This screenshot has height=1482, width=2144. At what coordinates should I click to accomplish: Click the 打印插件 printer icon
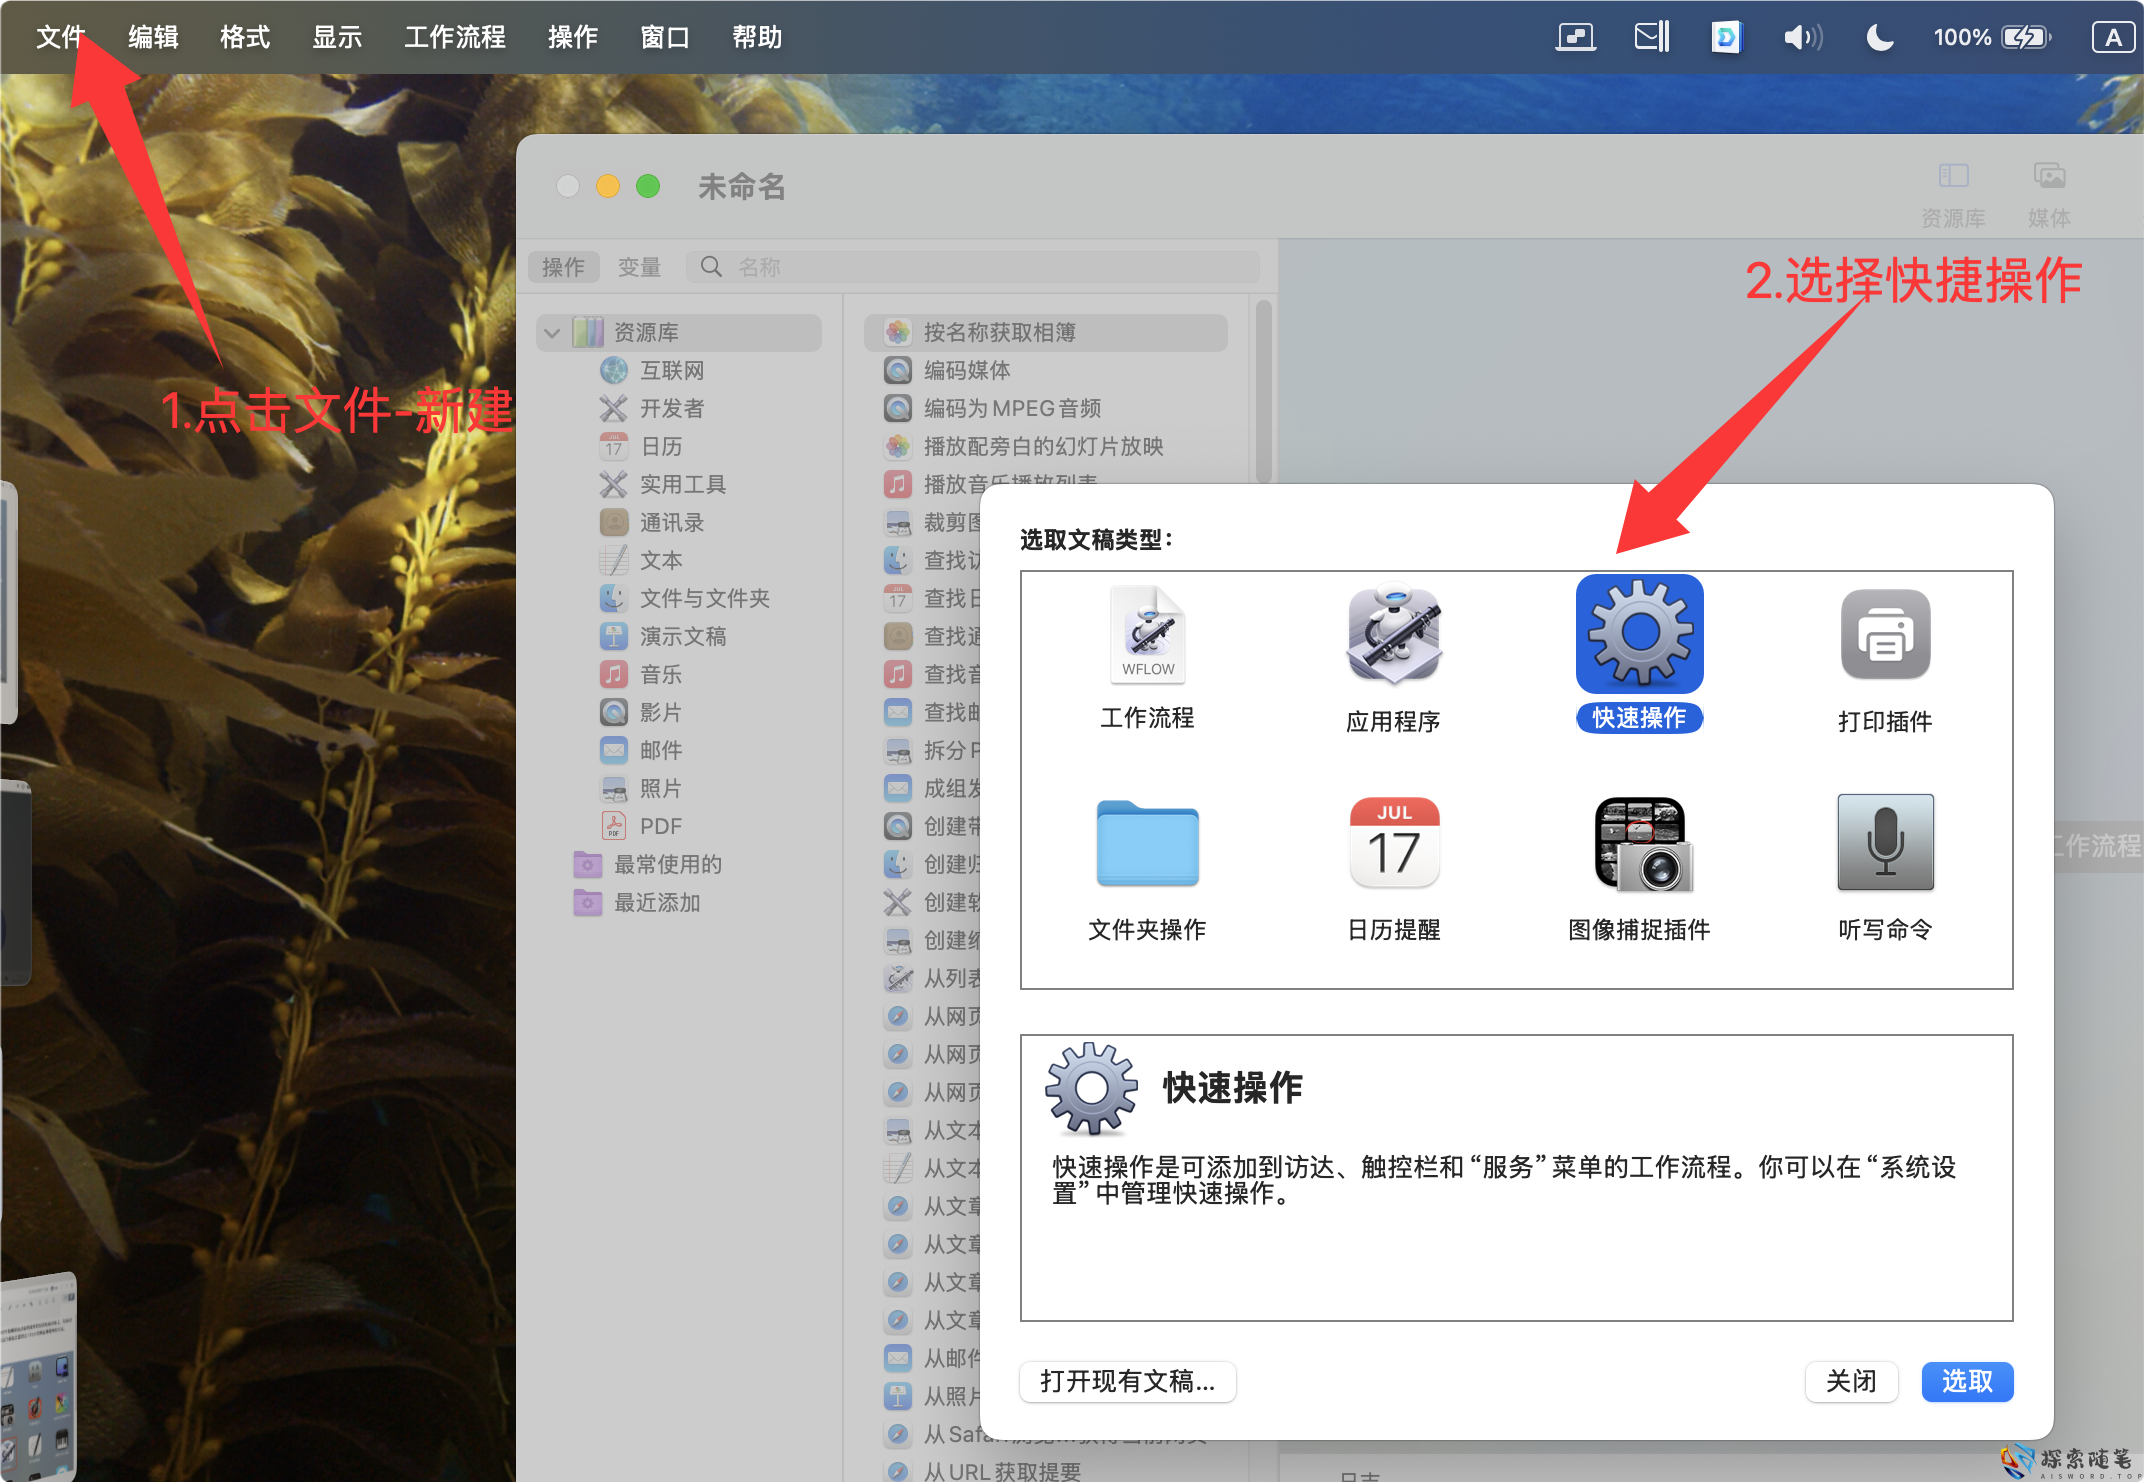pyautogui.click(x=1884, y=635)
